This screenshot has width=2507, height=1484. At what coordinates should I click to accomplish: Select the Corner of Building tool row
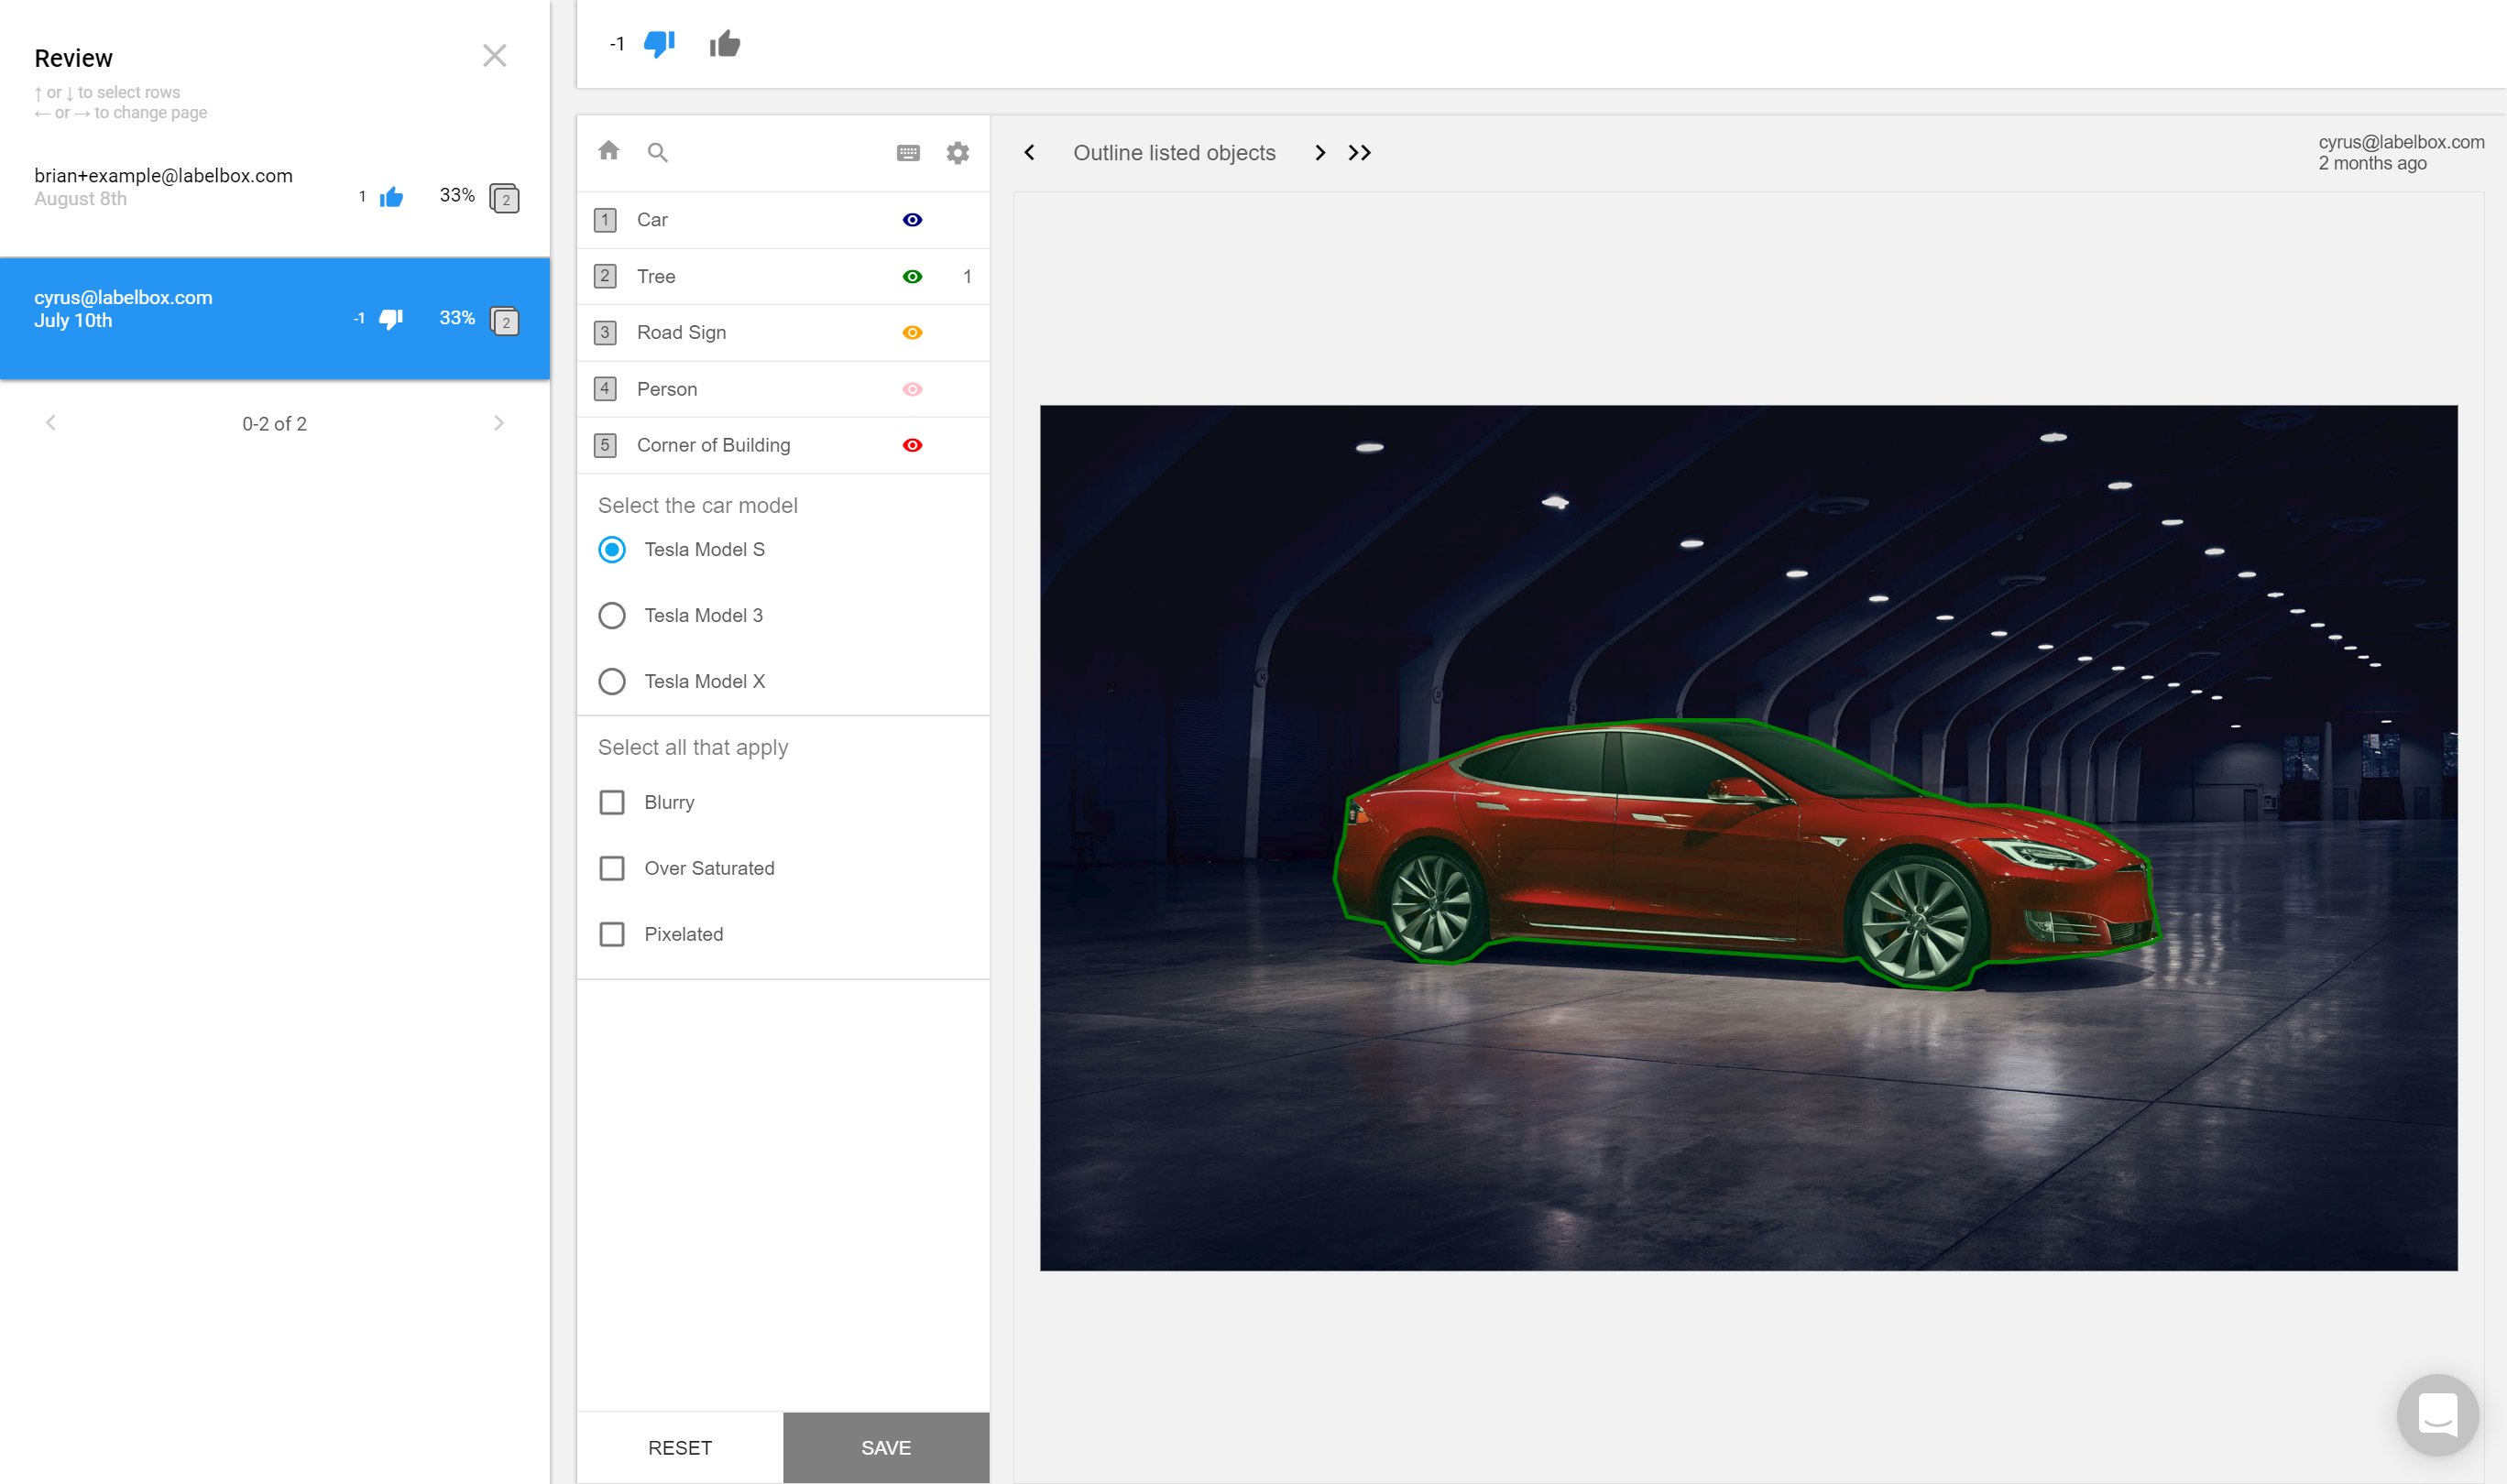[x=783, y=446]
